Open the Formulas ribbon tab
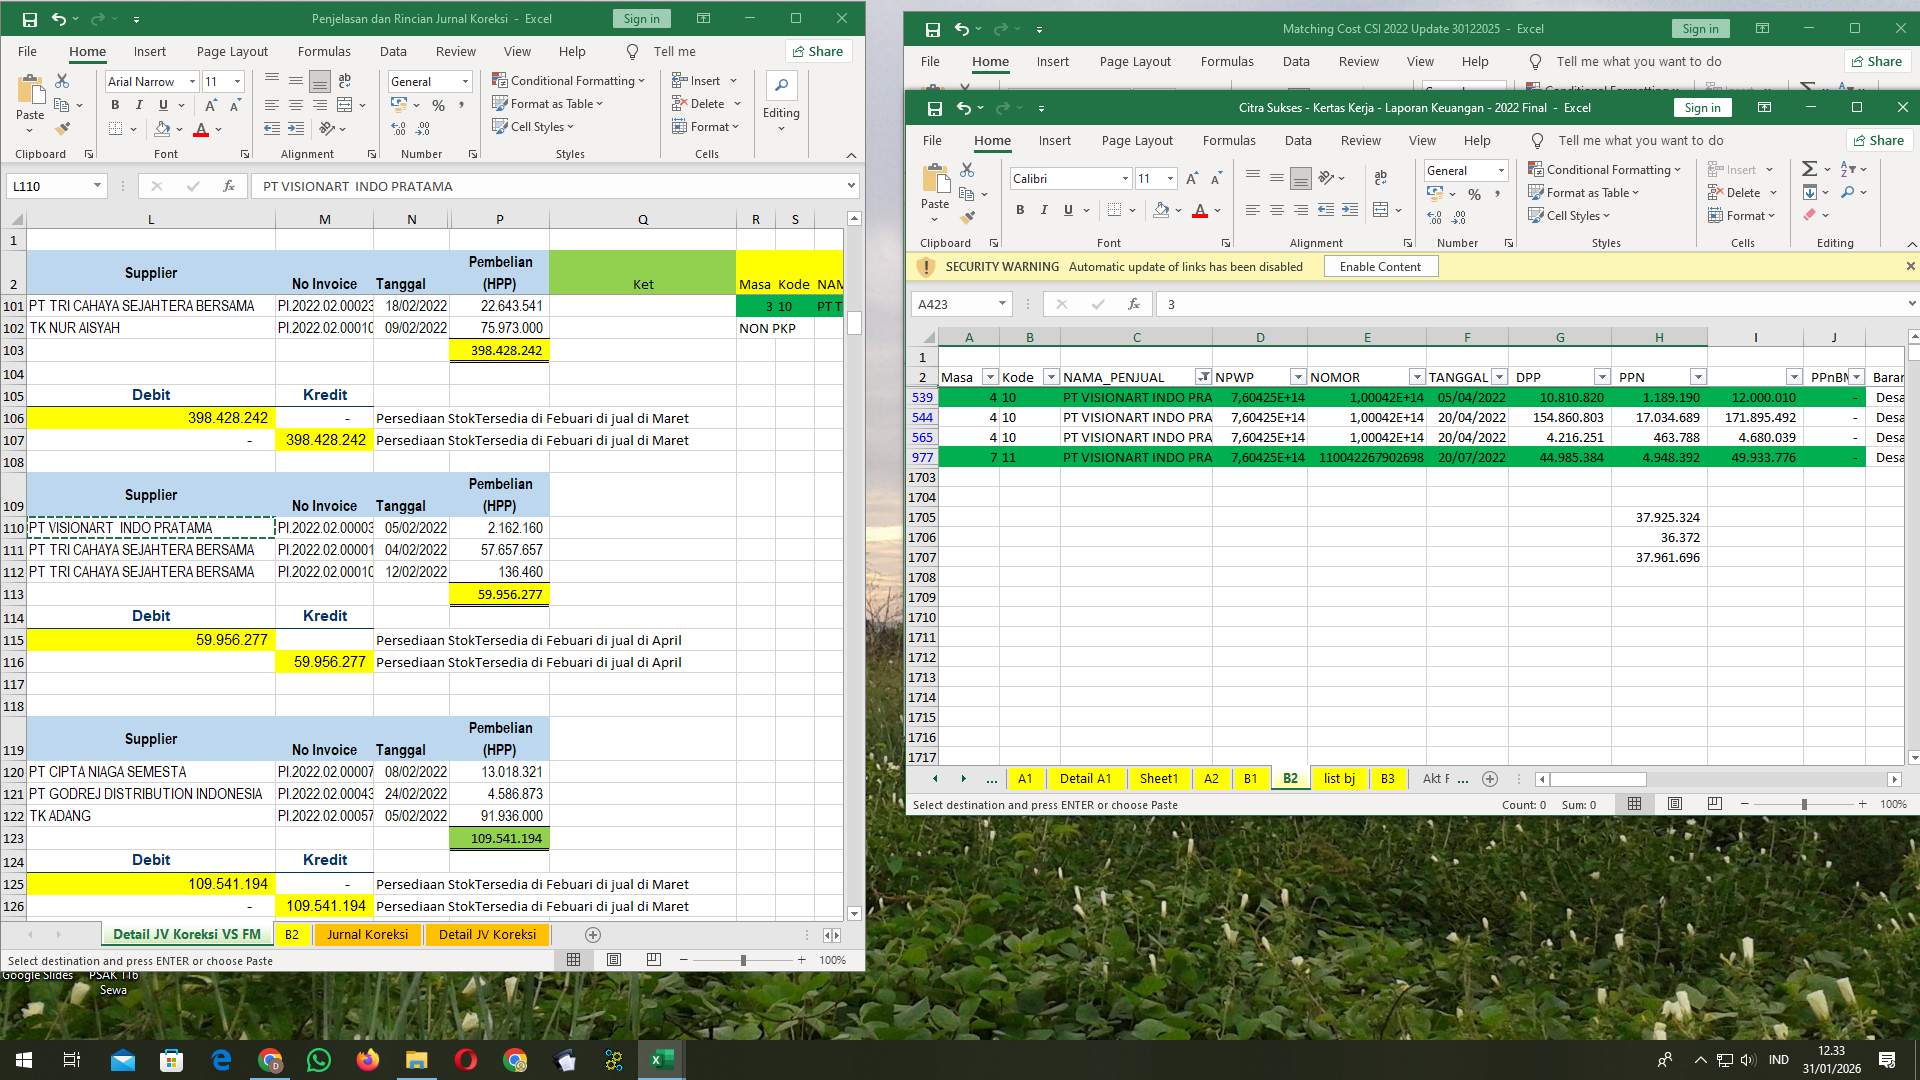Image resolution: width=1920 pixels, height=1080 pixels. point(1229,140)
